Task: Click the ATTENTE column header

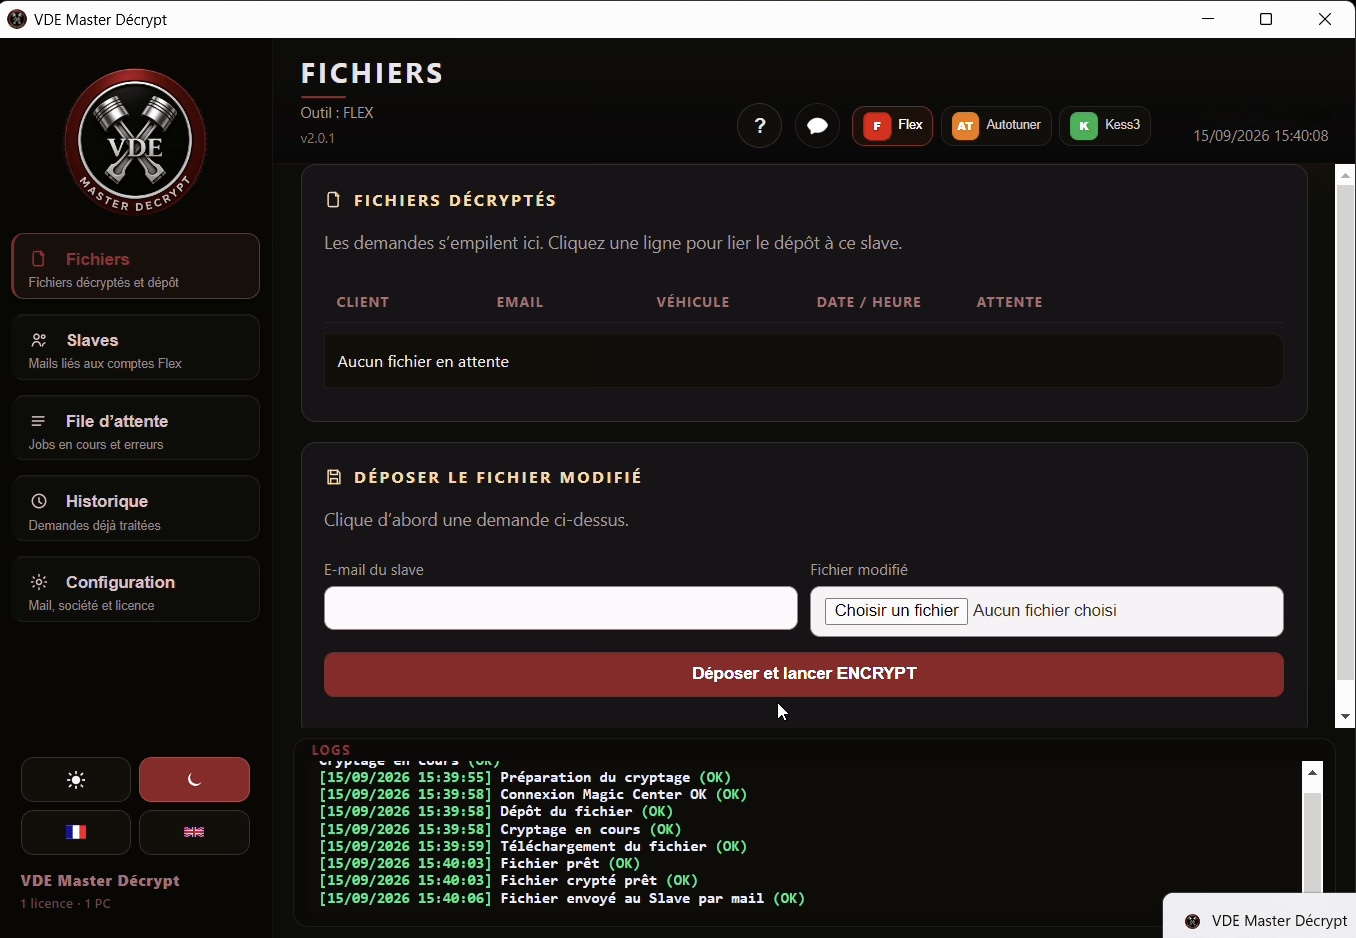Action: pyautogui.click(x=1011, y=302)
